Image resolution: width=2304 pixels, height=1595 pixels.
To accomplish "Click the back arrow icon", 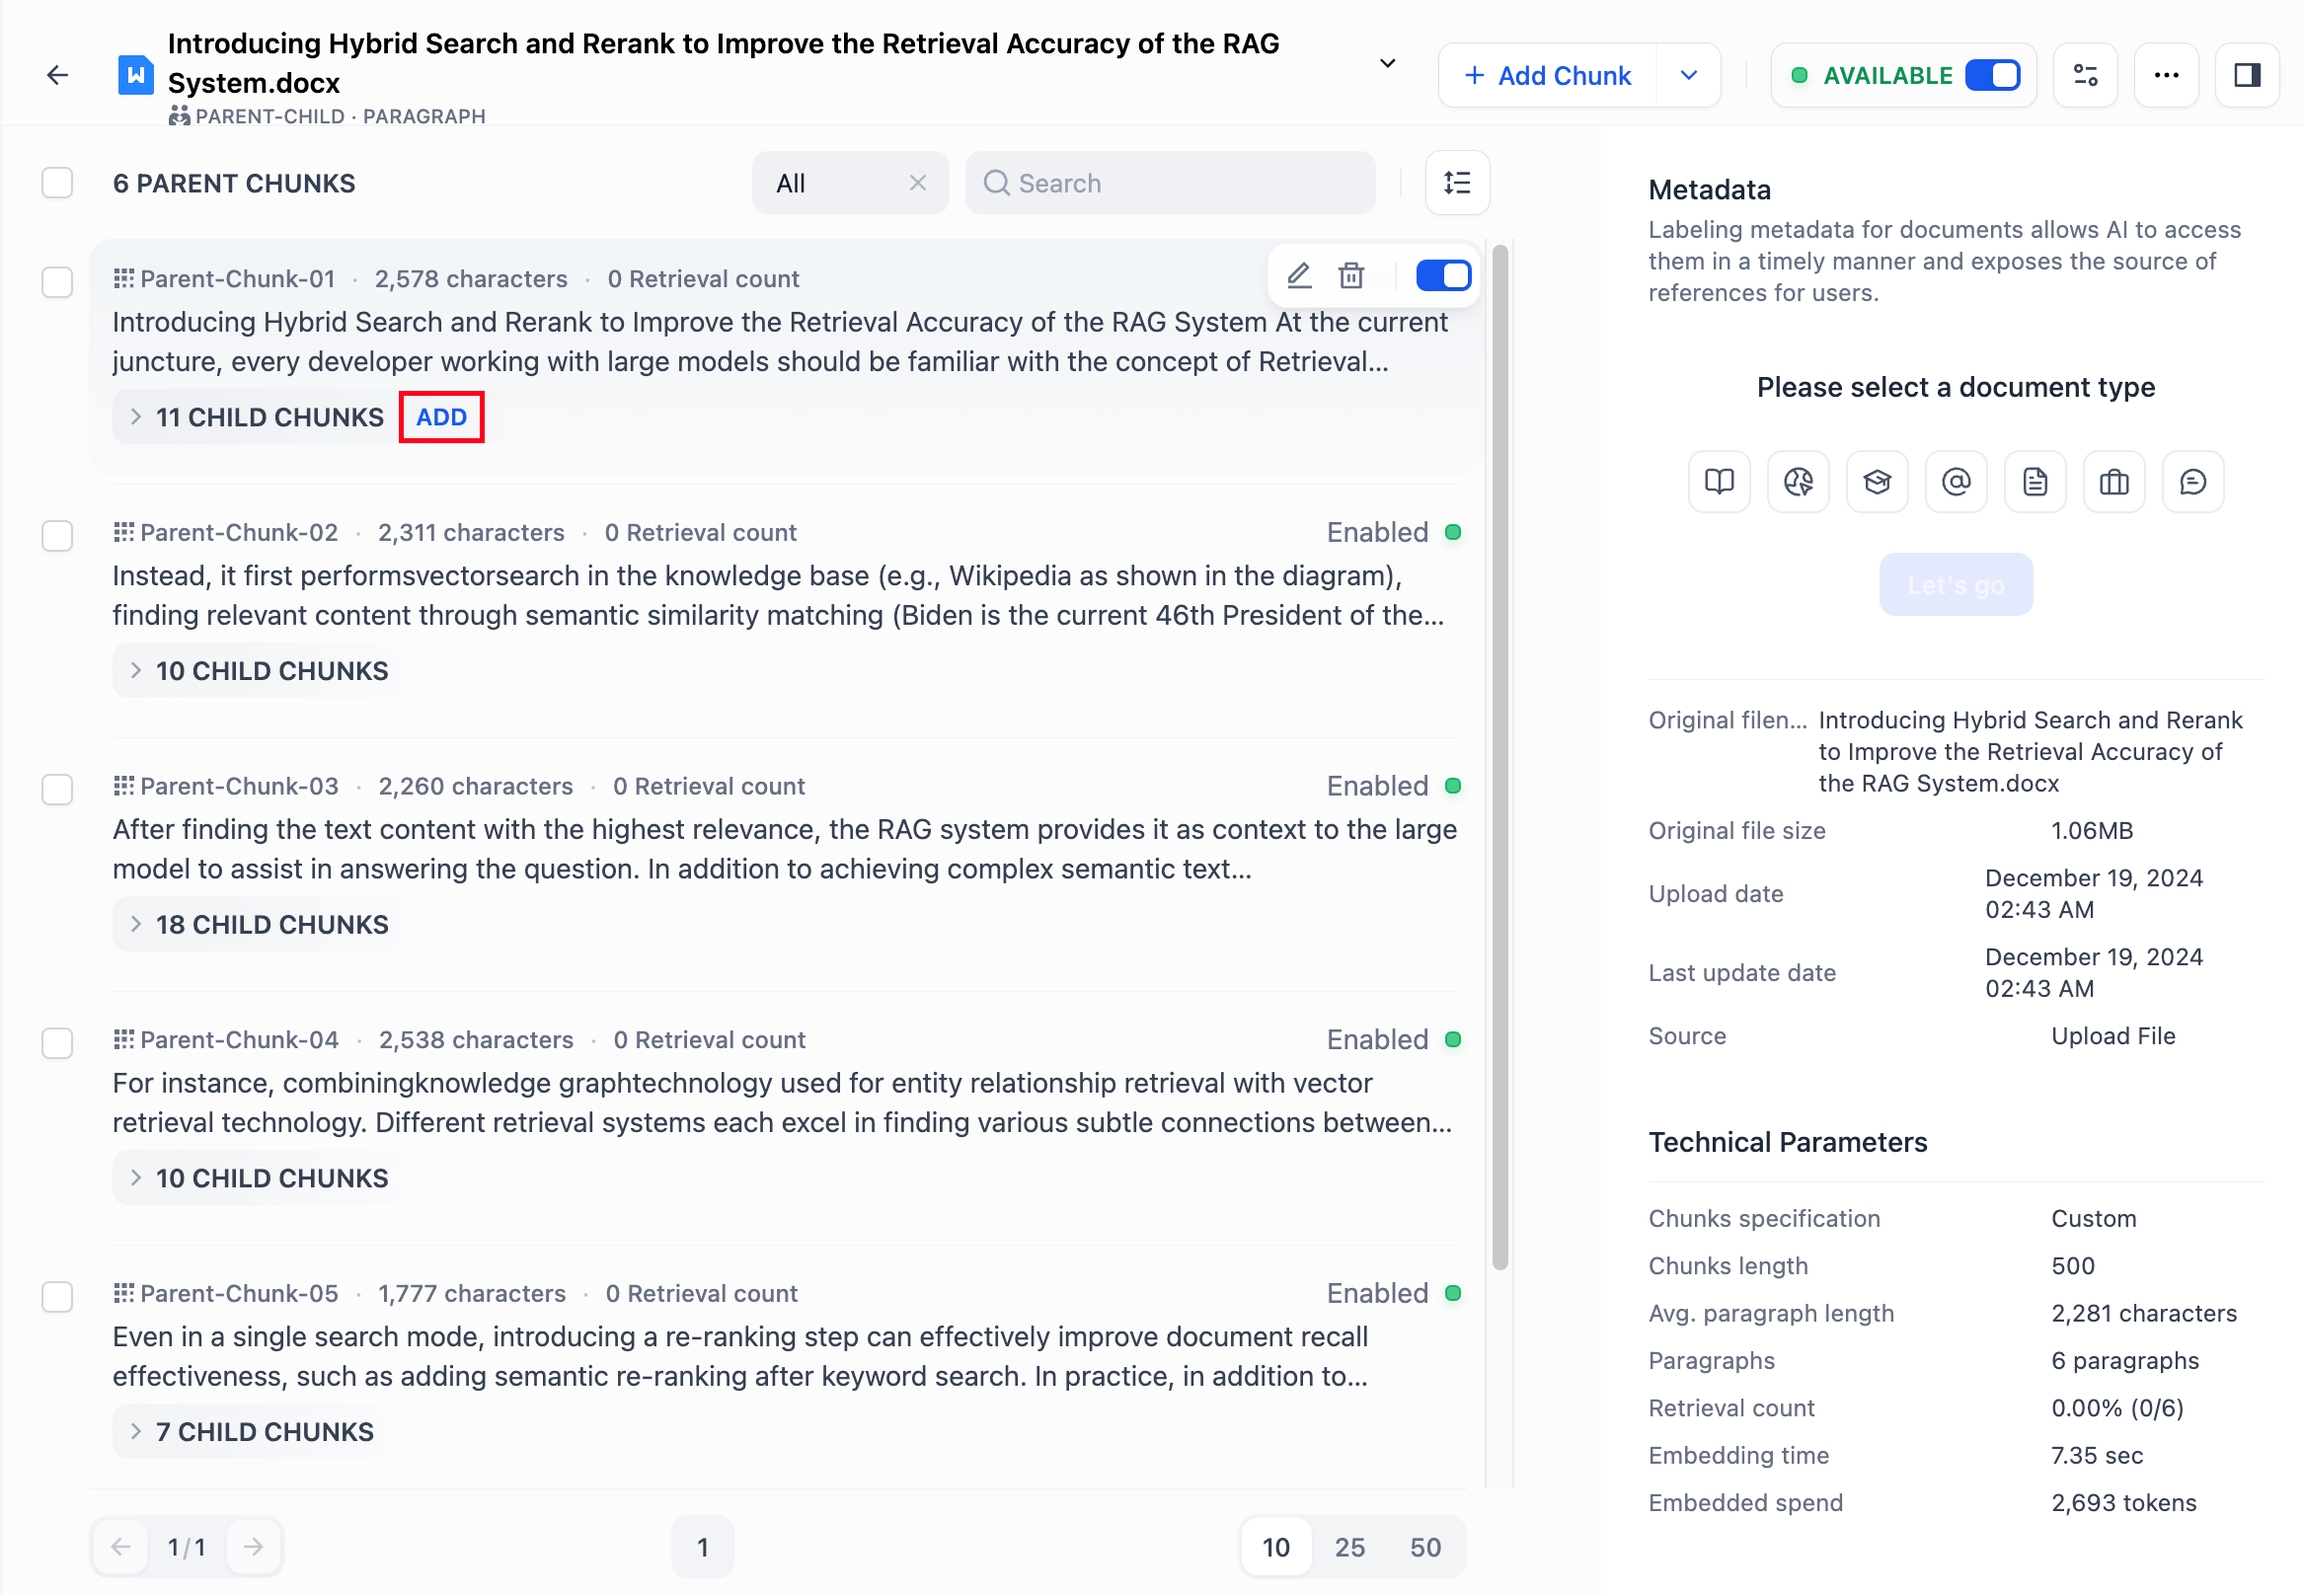I will pos(58,75).
